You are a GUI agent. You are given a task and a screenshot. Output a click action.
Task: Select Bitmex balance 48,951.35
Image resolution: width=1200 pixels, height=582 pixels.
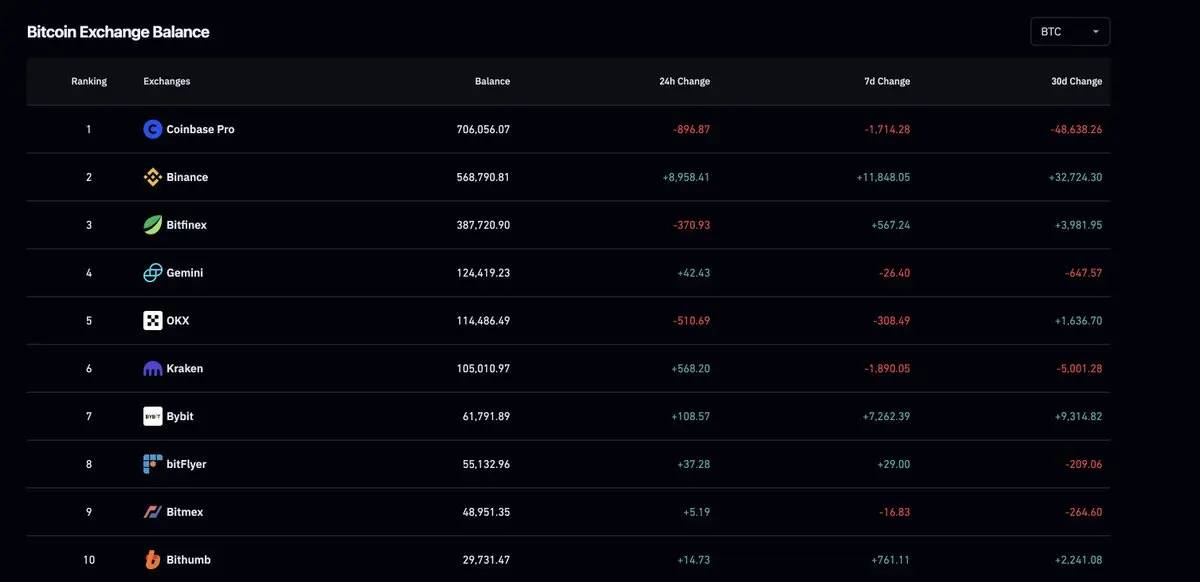[486, 512]
